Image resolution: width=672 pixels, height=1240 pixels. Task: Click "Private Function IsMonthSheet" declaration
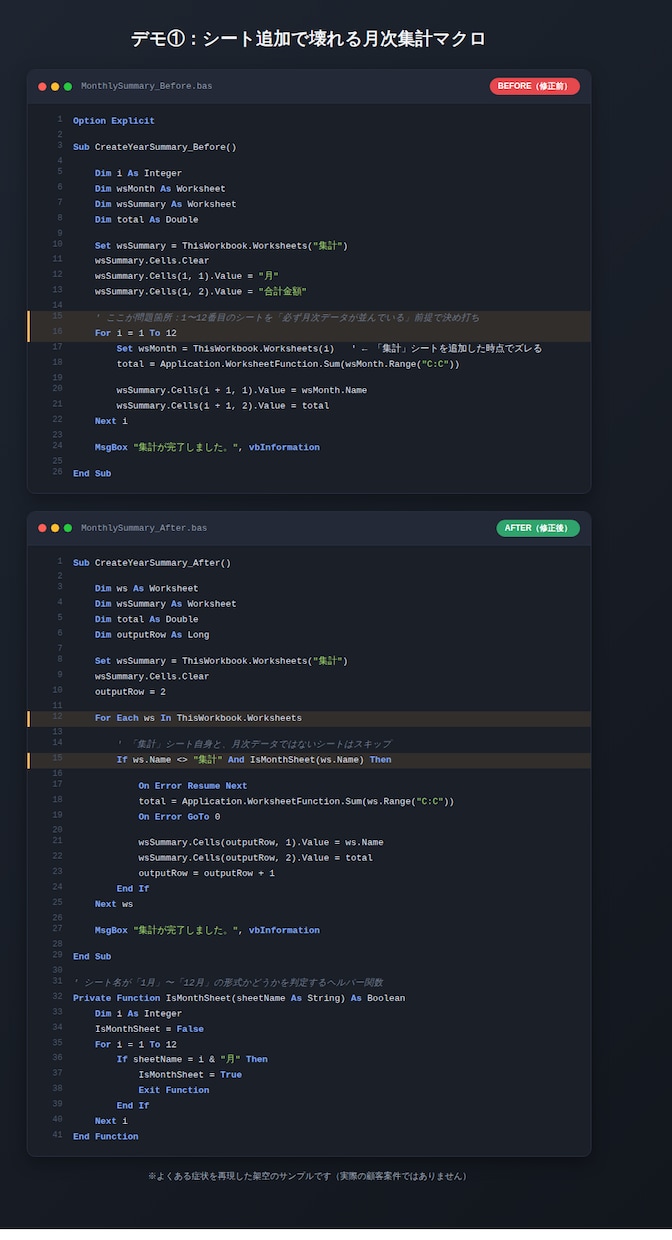[x=239, y=998]
